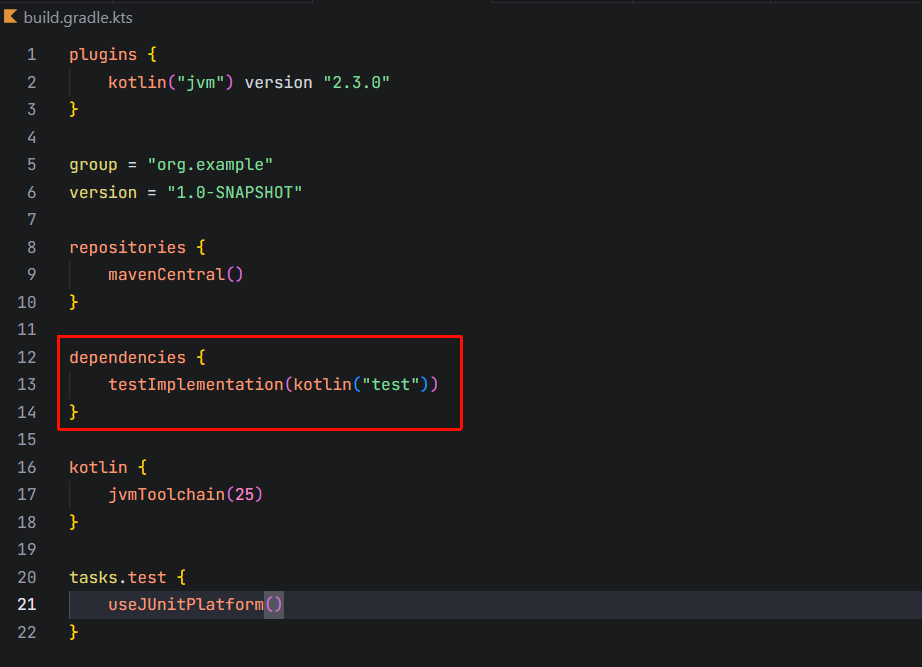Click line number 21 in gutter
Viewport: 922px width, 667px height.
coord(27,605)
